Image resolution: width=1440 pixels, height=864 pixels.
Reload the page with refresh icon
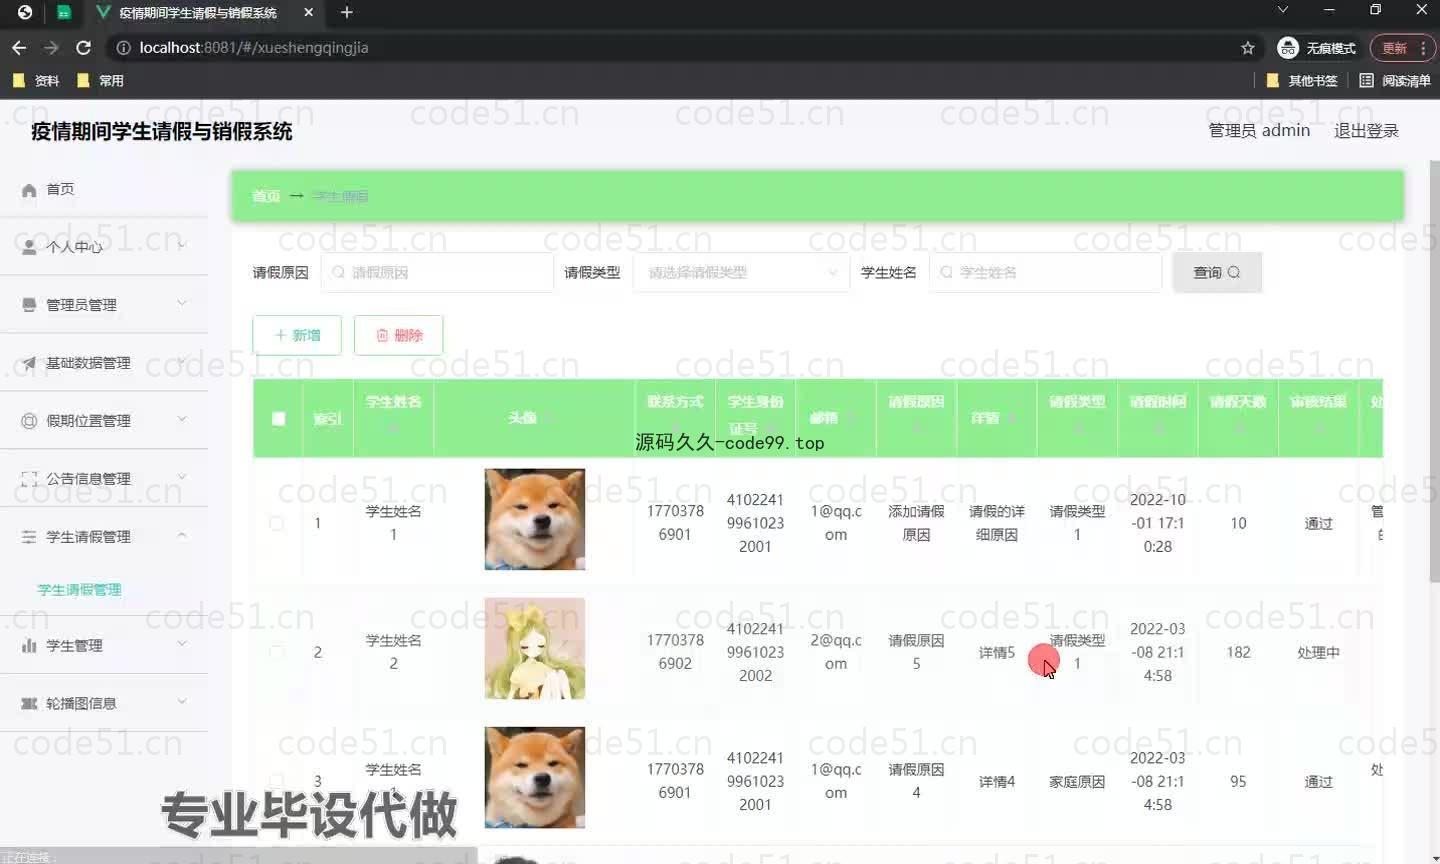point(84,47)
